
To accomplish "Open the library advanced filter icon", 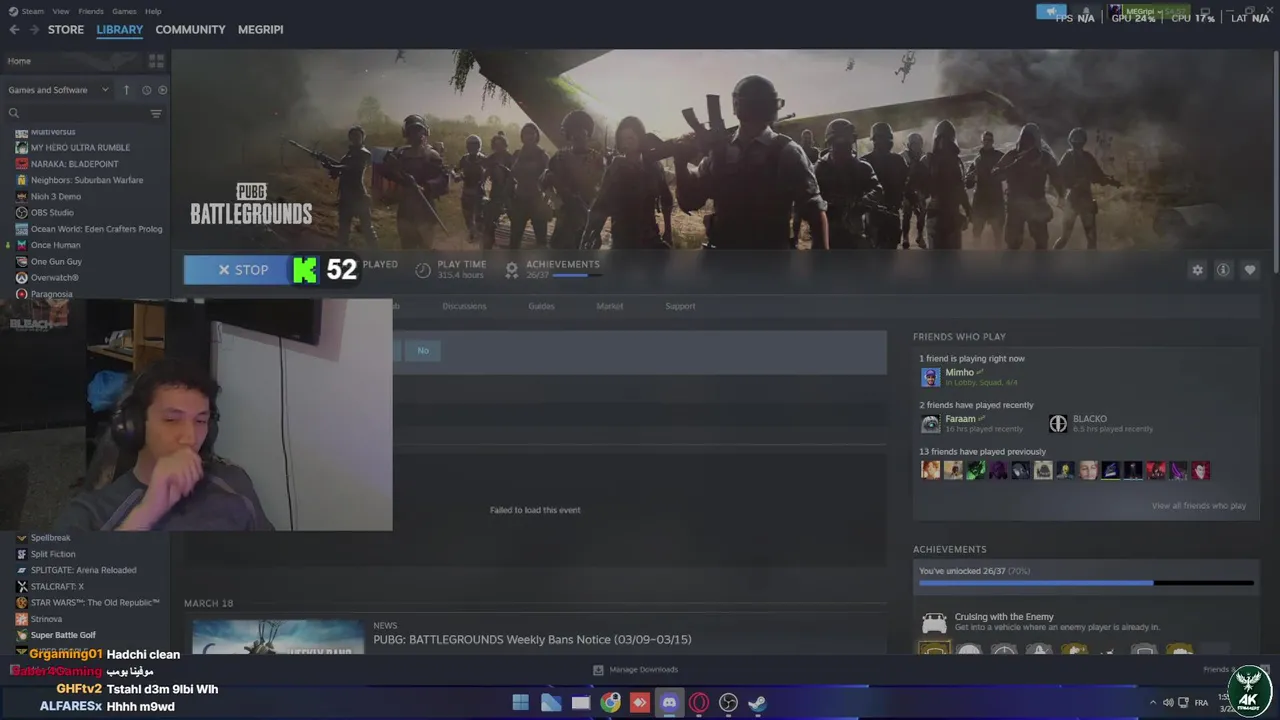I will point(156,113).
